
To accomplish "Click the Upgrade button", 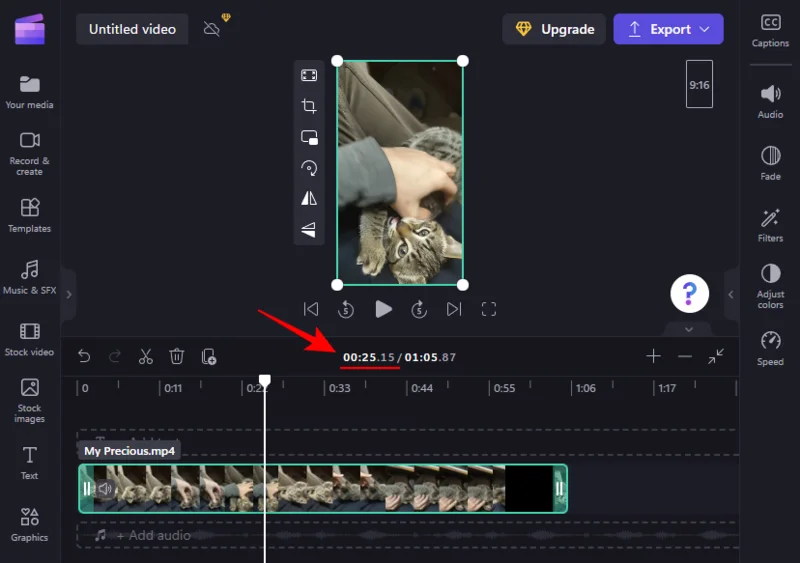I will click(x=554, y=29).
